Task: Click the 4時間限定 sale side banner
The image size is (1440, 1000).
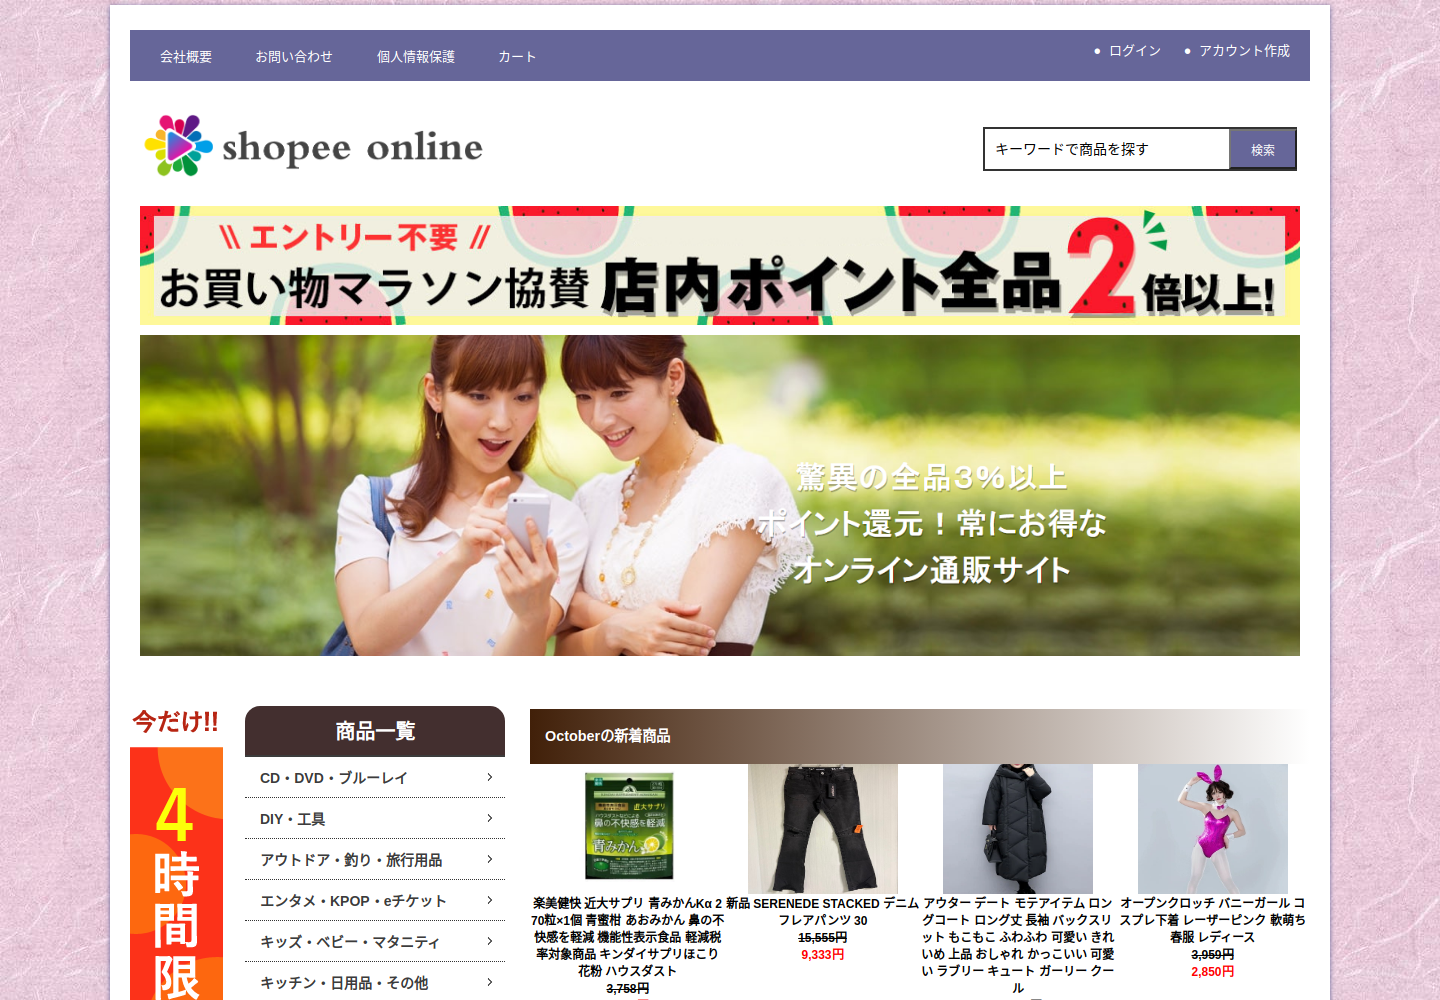Action: pyautogui.click(x=176, y=873)
